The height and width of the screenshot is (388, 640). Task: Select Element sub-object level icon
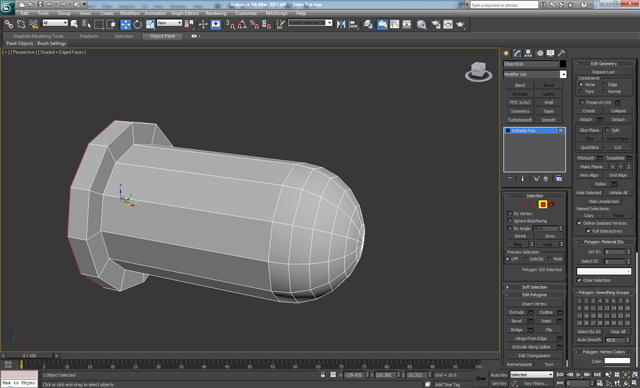coord(552,204)
